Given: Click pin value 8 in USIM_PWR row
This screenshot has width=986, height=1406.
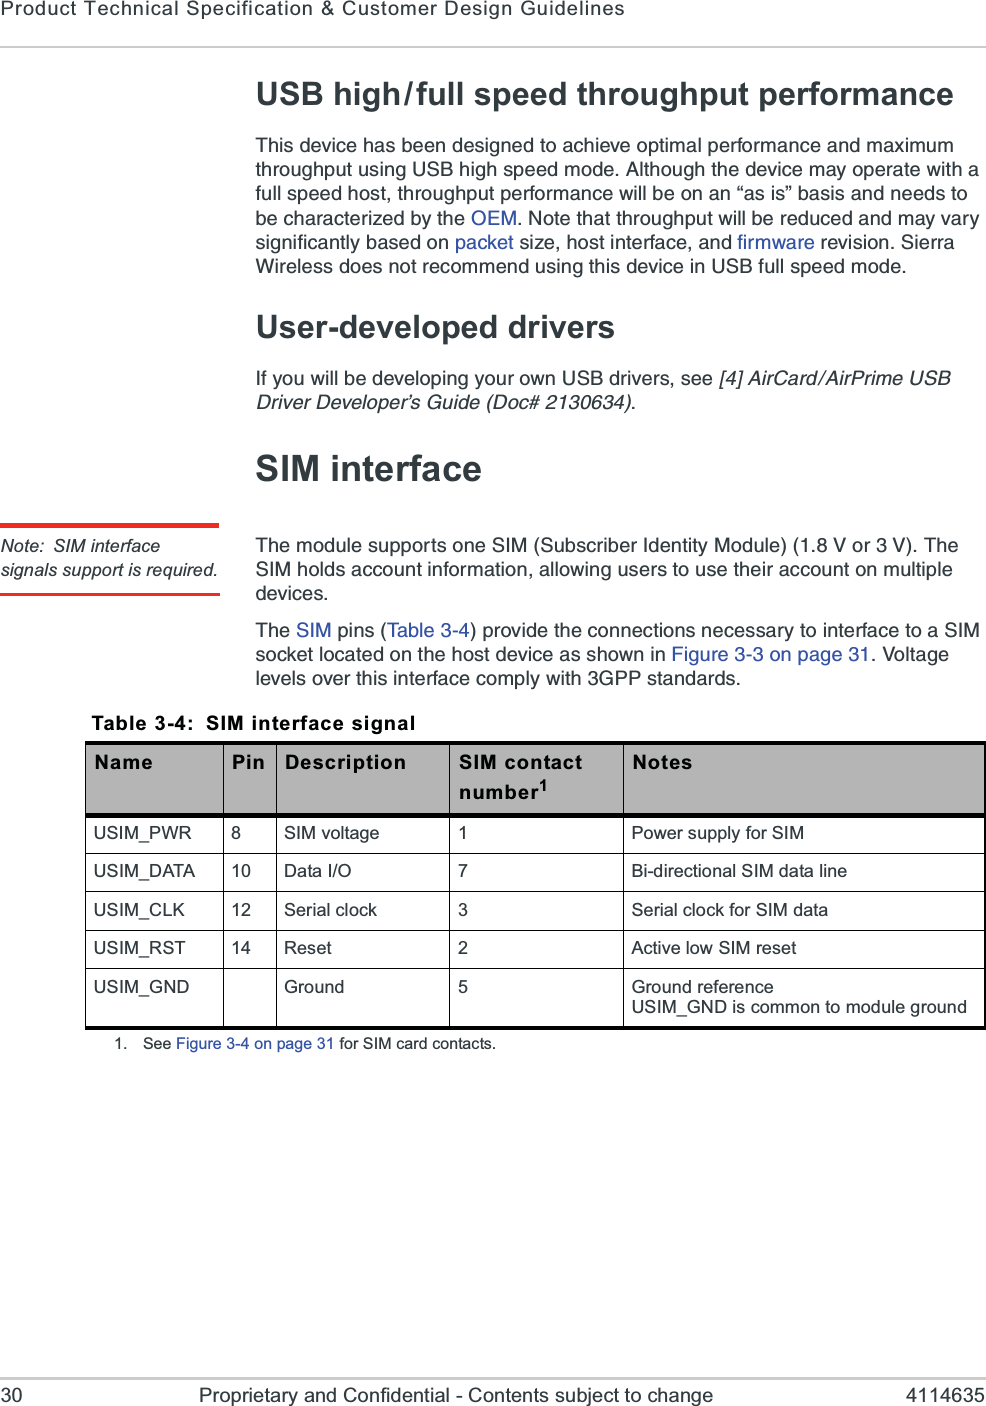Looking at the screenshot, I should [x=236, y=833].
